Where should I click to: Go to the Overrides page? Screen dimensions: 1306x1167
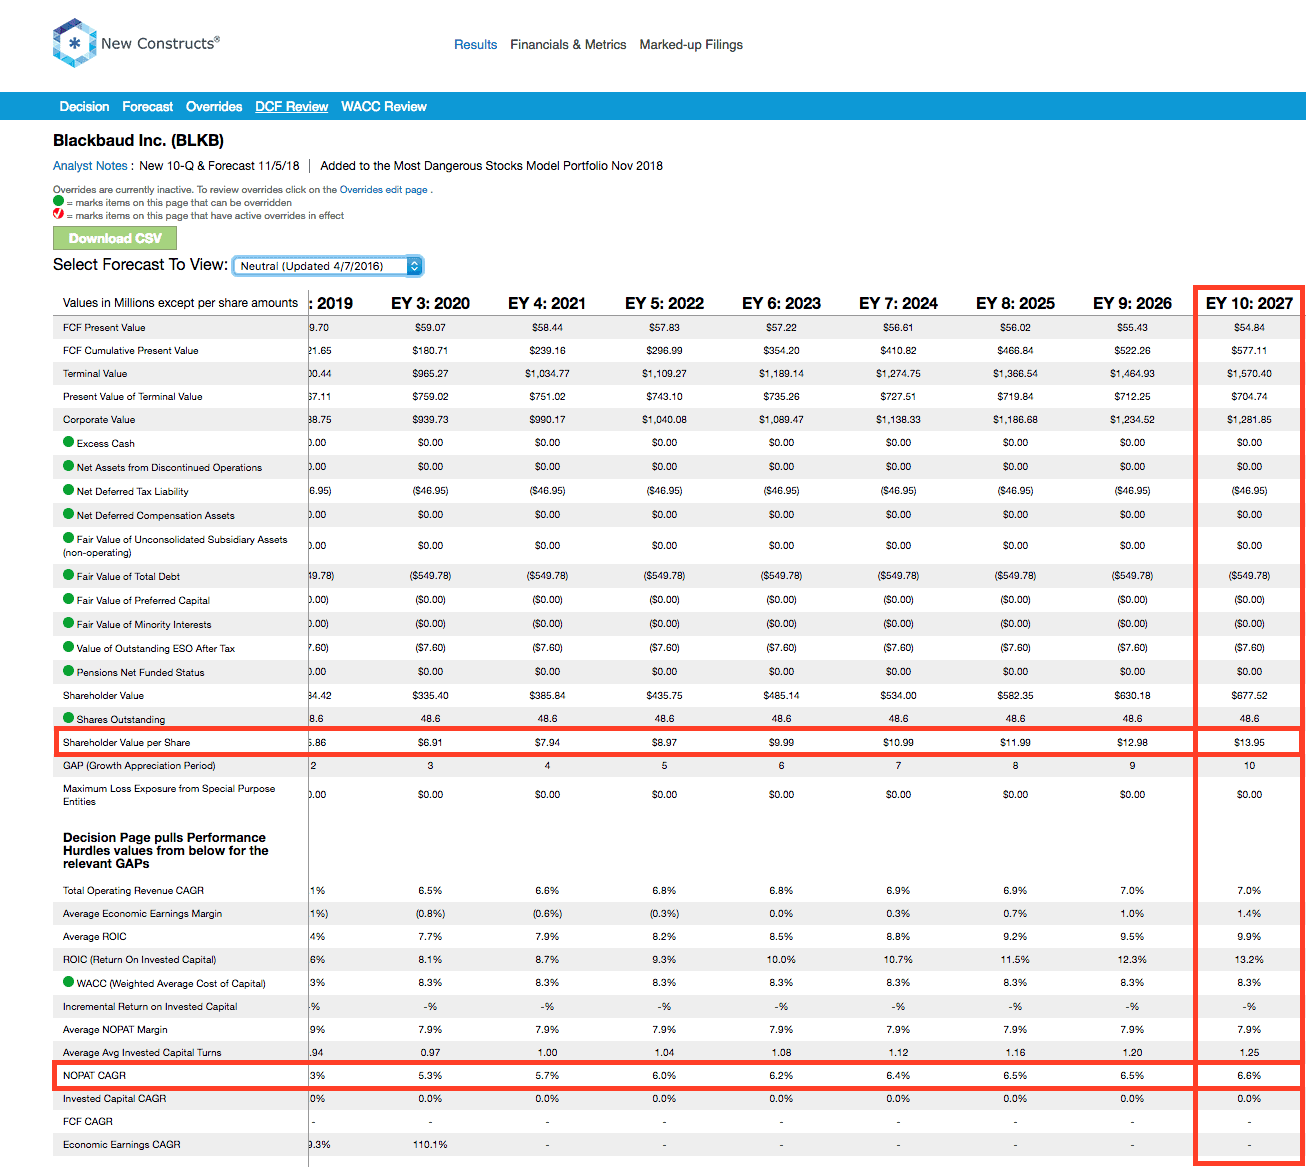click(x=214, y=107)
